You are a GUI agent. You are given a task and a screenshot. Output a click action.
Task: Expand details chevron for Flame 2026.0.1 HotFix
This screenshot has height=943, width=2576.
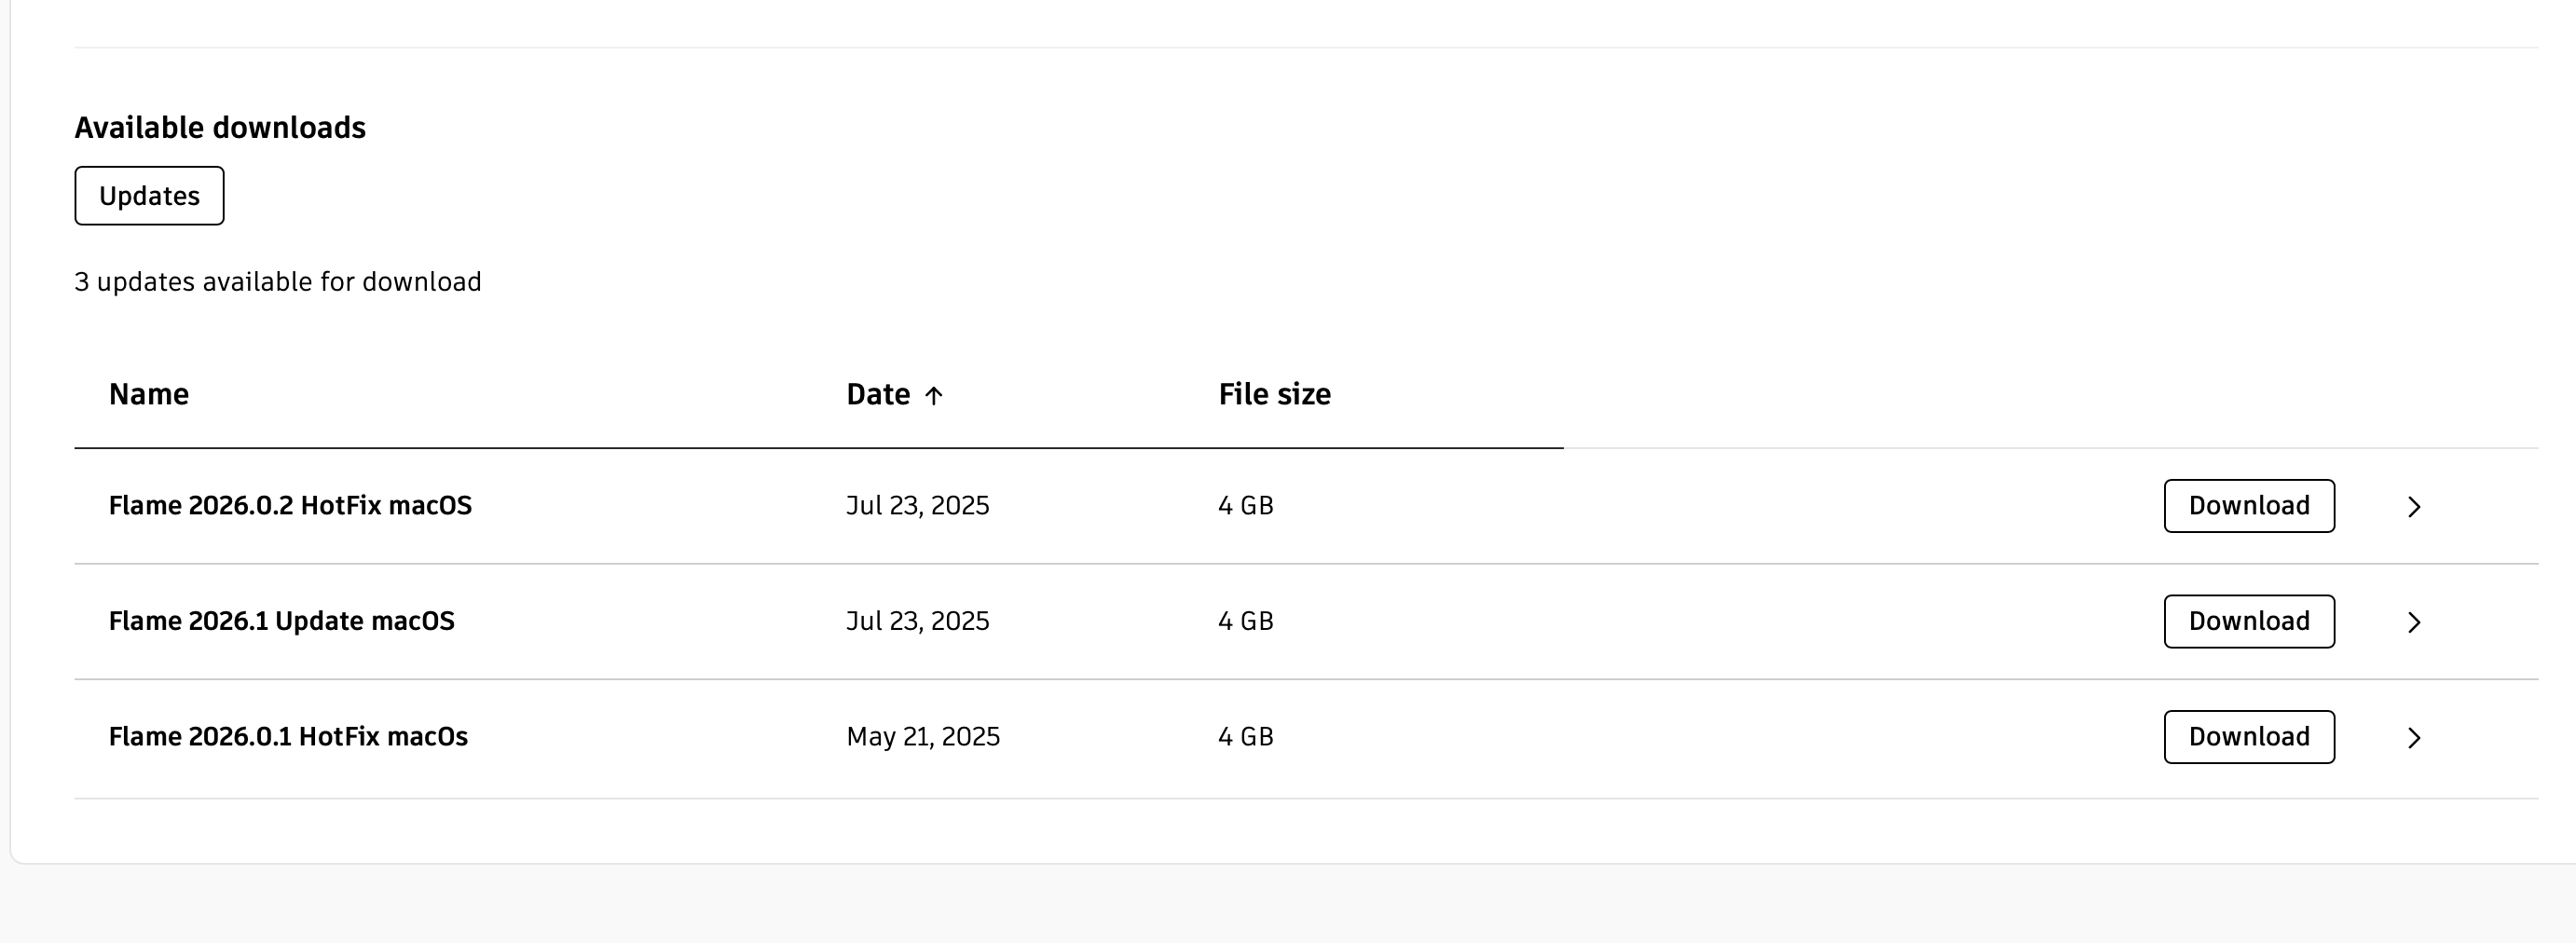pyautogui.click(x=2413, y=738)
